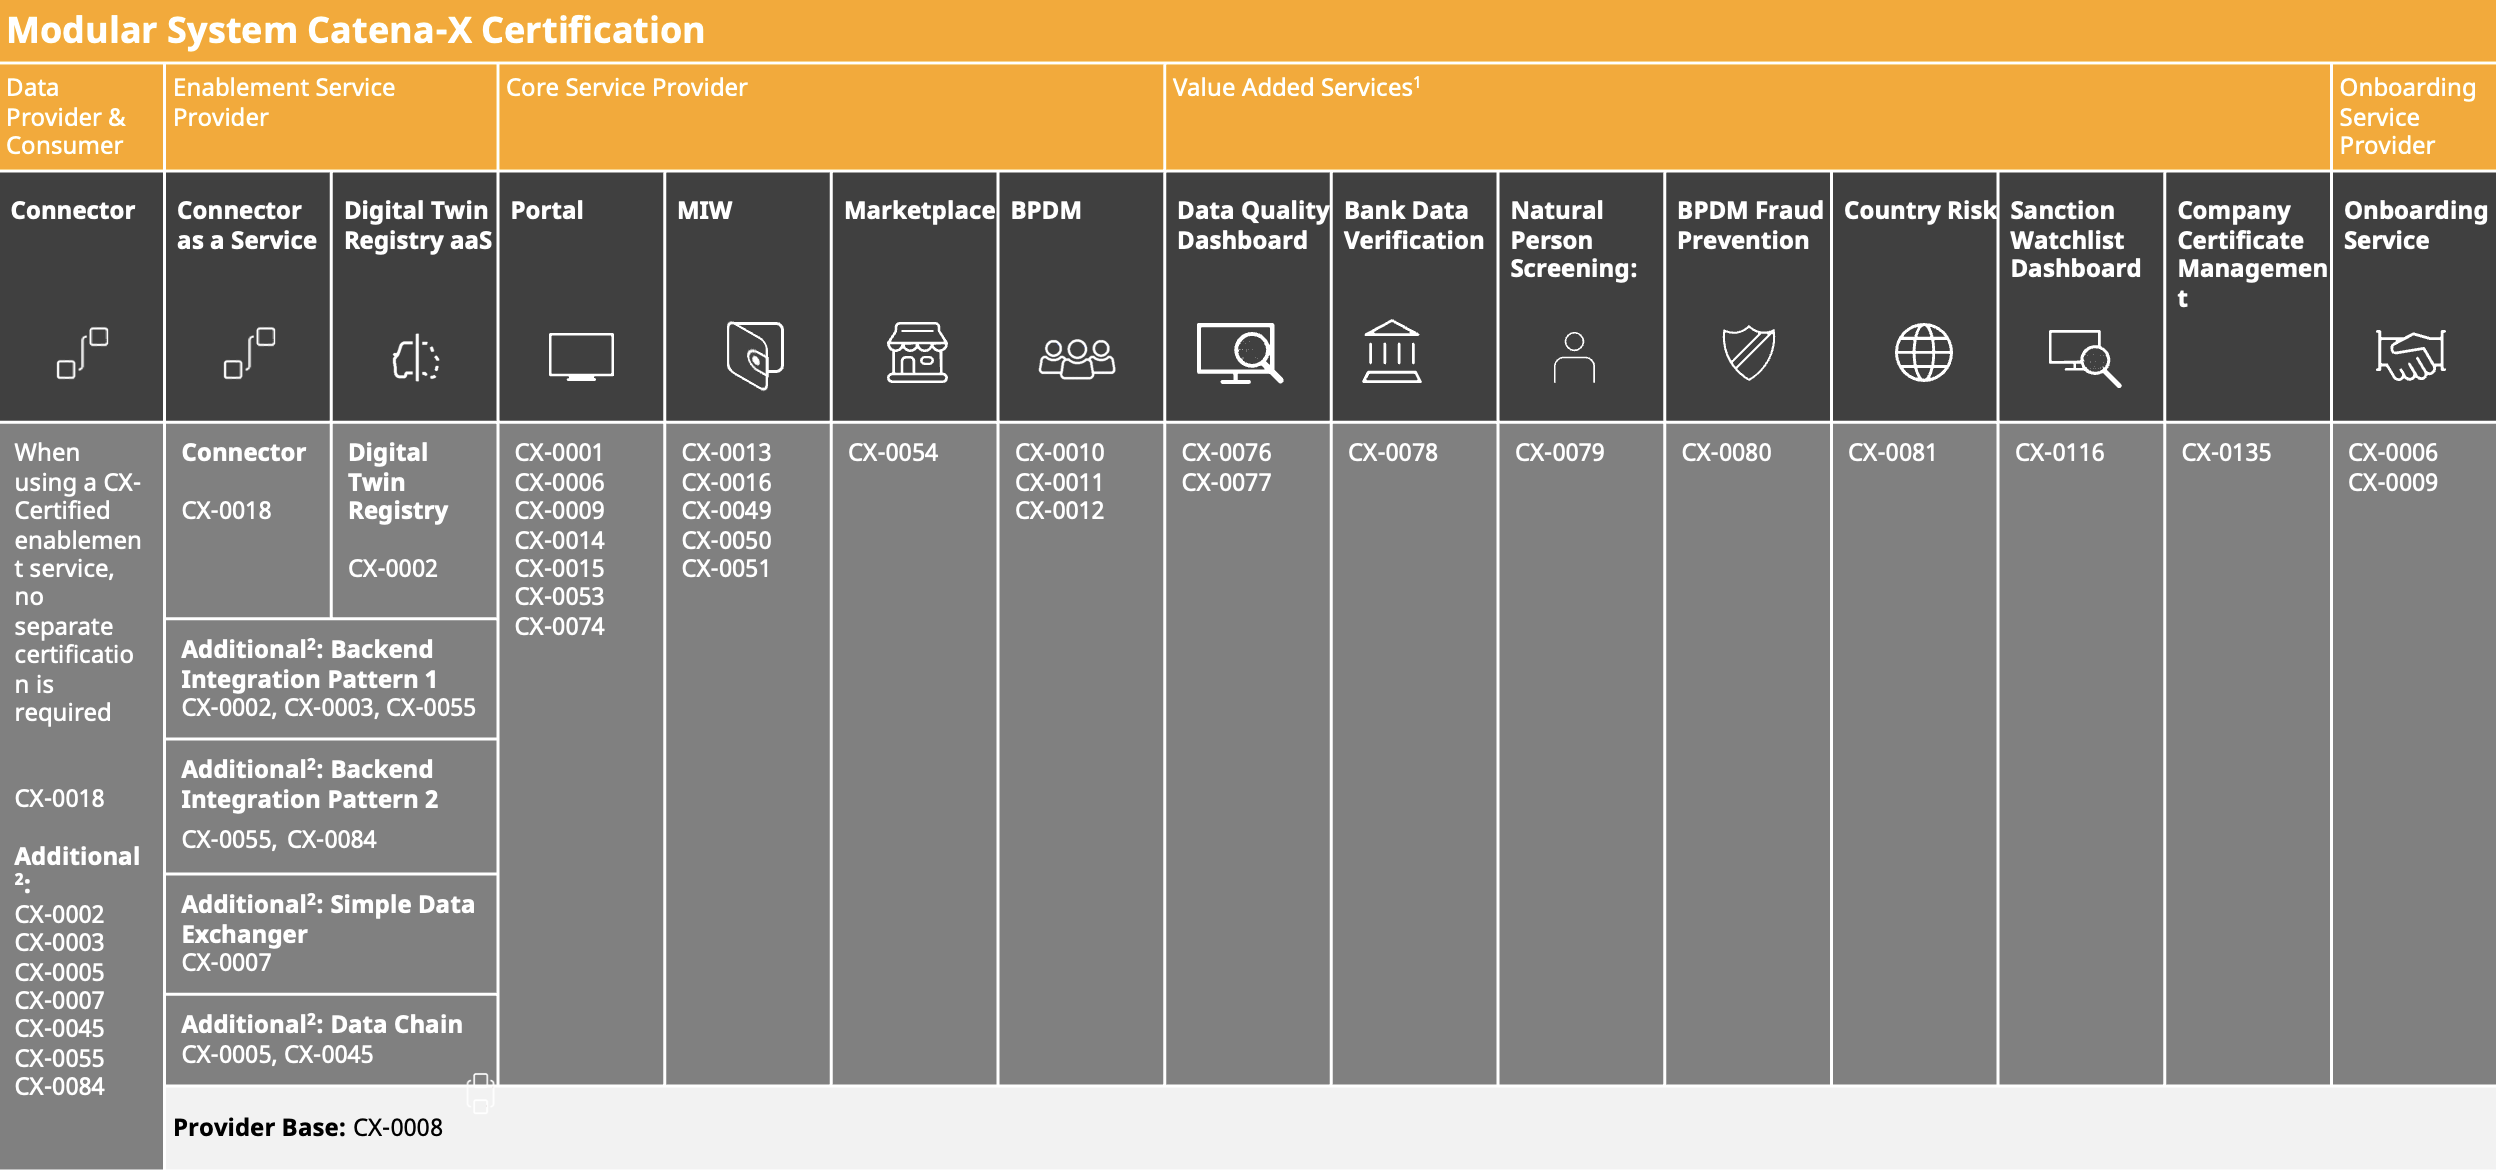Click the Country Risk heading
The width and height of the screenshot is (2496, 1174).
pos(1919,210)
